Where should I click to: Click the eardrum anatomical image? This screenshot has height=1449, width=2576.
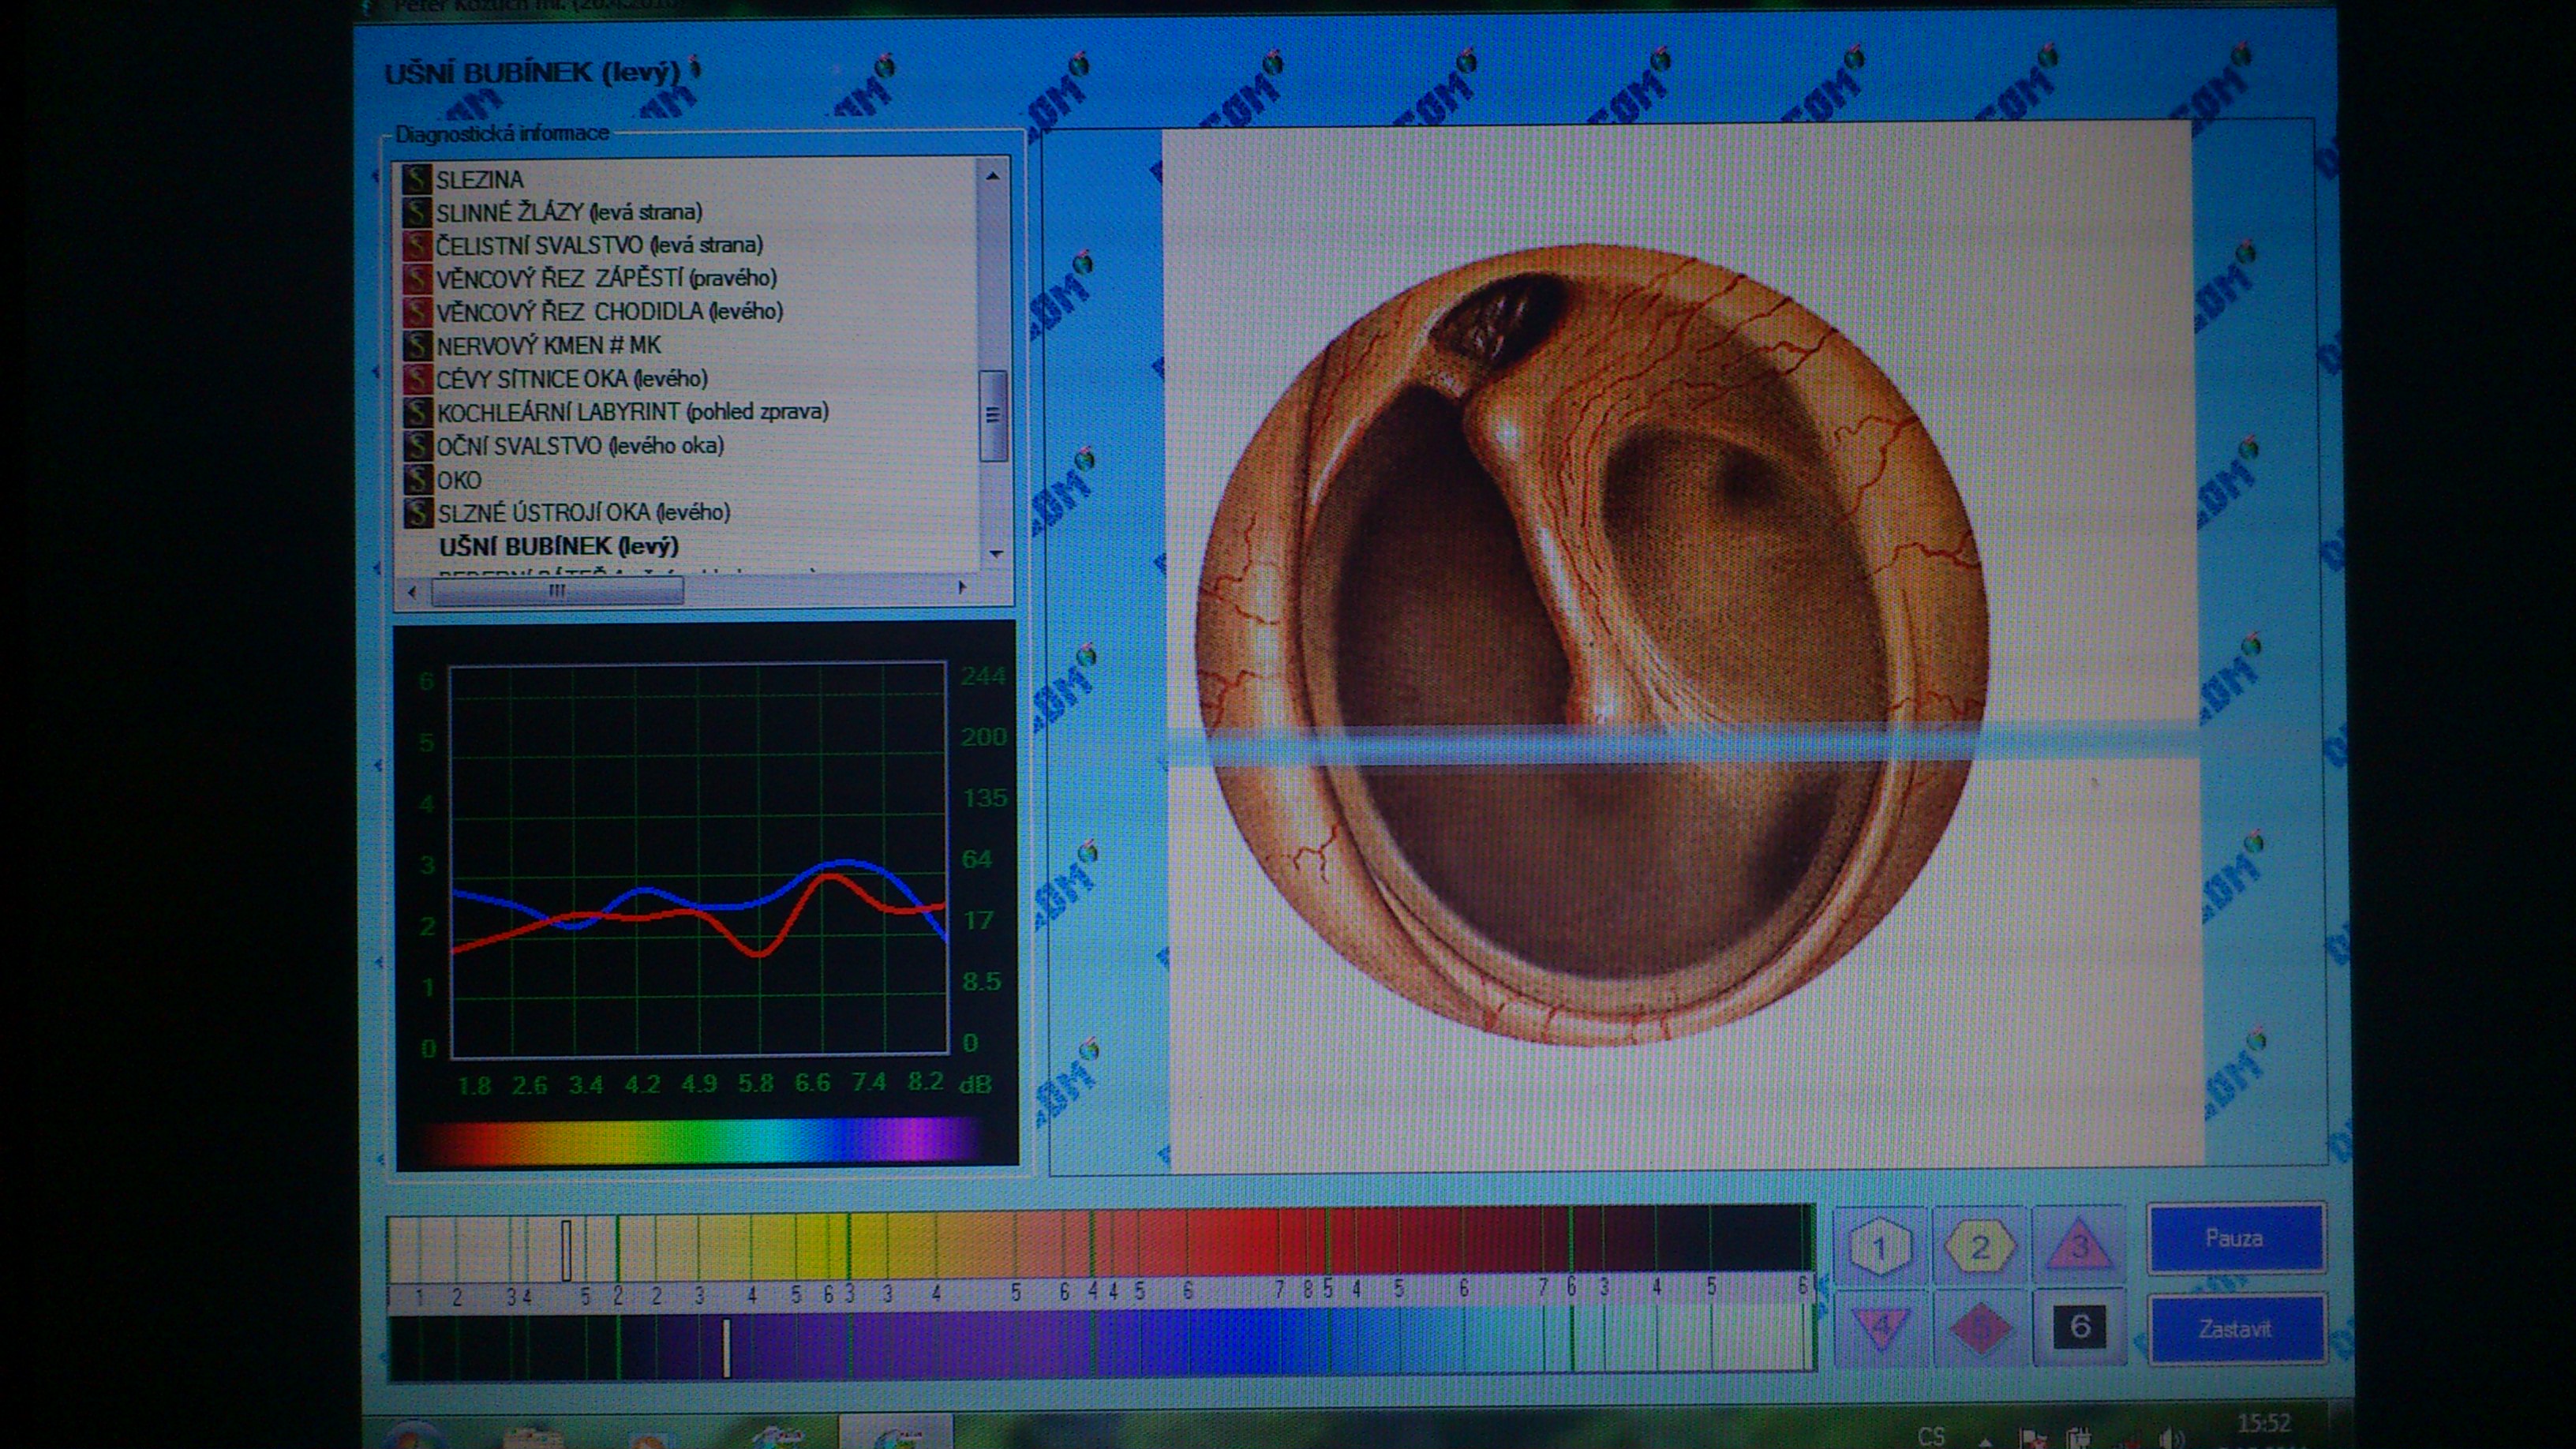click(x=1592, y=645)
